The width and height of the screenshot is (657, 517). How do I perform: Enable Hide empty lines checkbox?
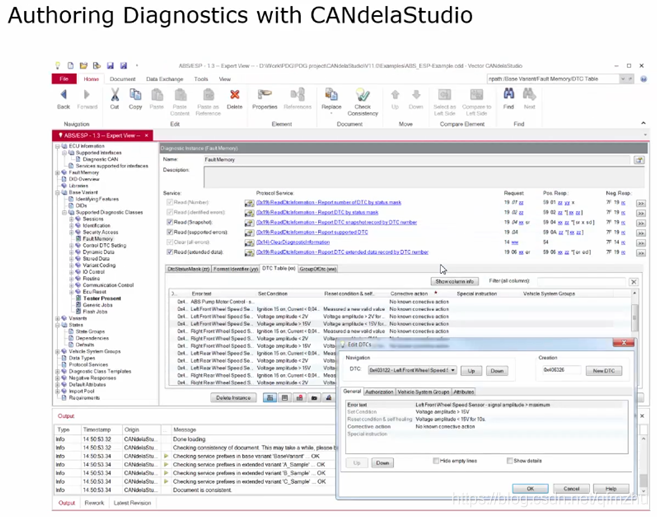(436, 461)
